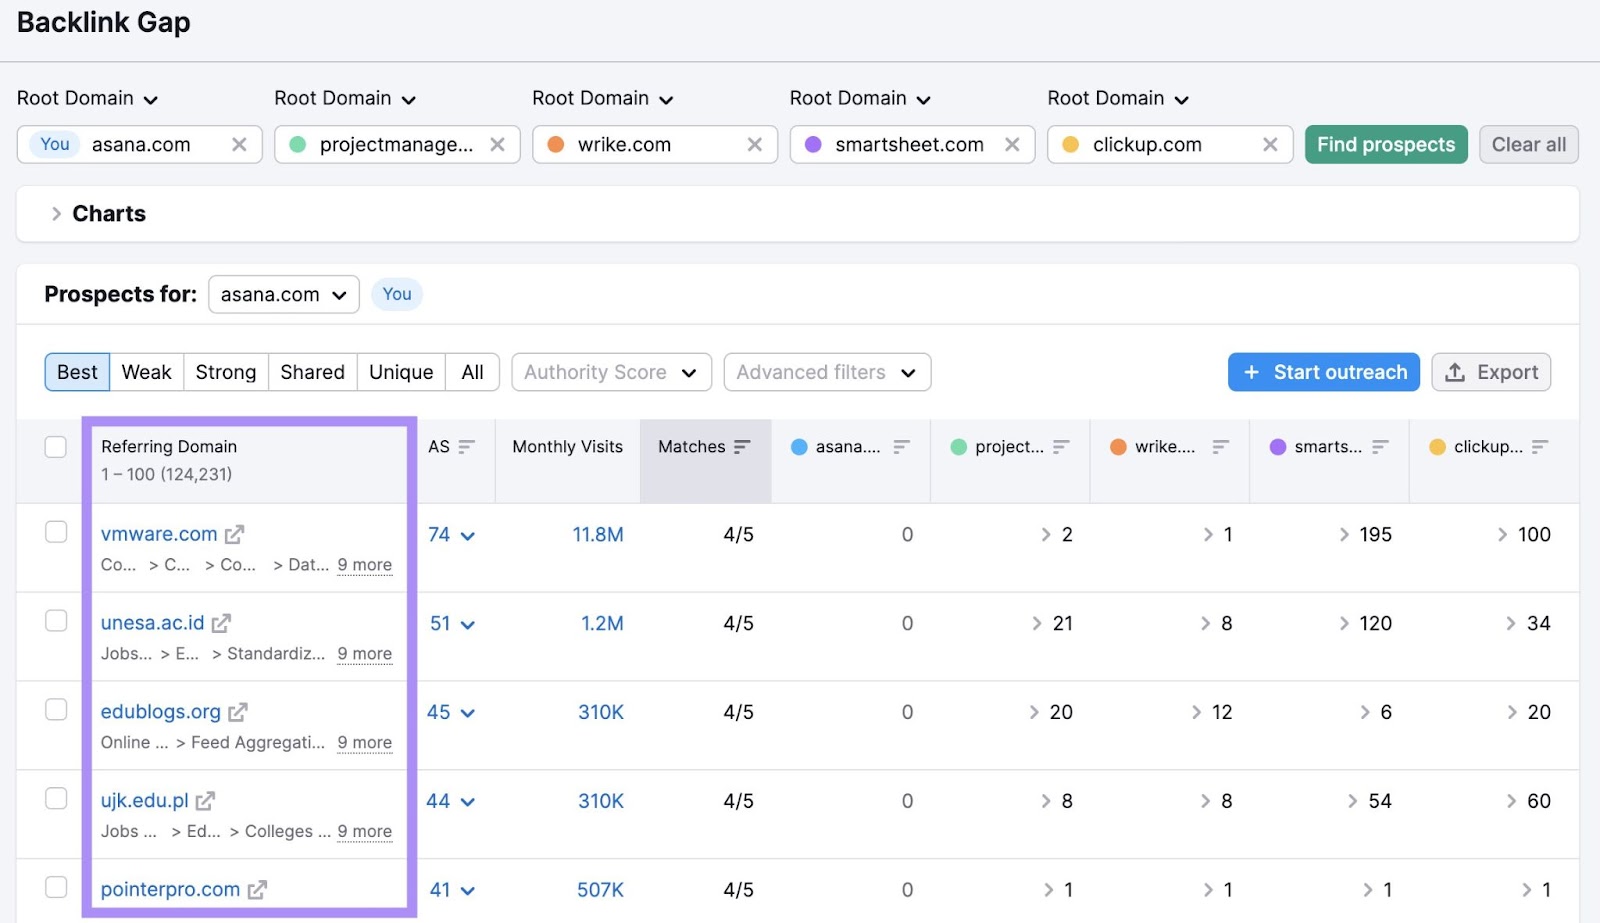Toggle the select-all checkbox in the table header
Viewport: 1600px width, 923px height.
tap(56, 447)
